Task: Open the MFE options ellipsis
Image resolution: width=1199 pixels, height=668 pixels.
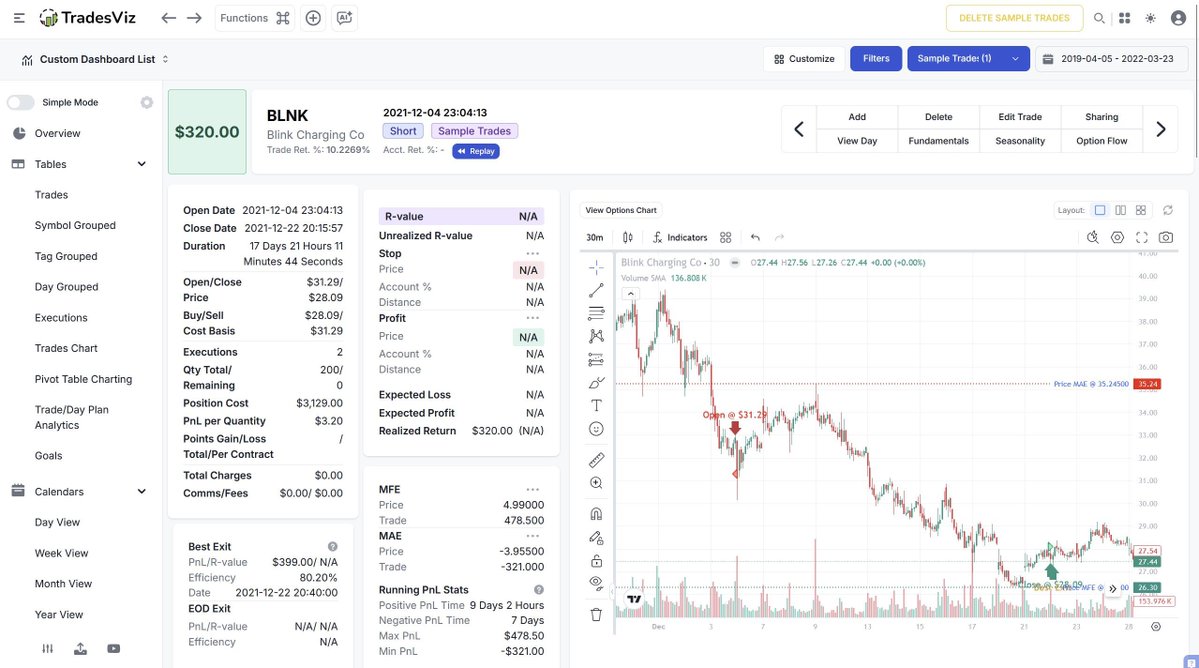Action: [532, 490]
